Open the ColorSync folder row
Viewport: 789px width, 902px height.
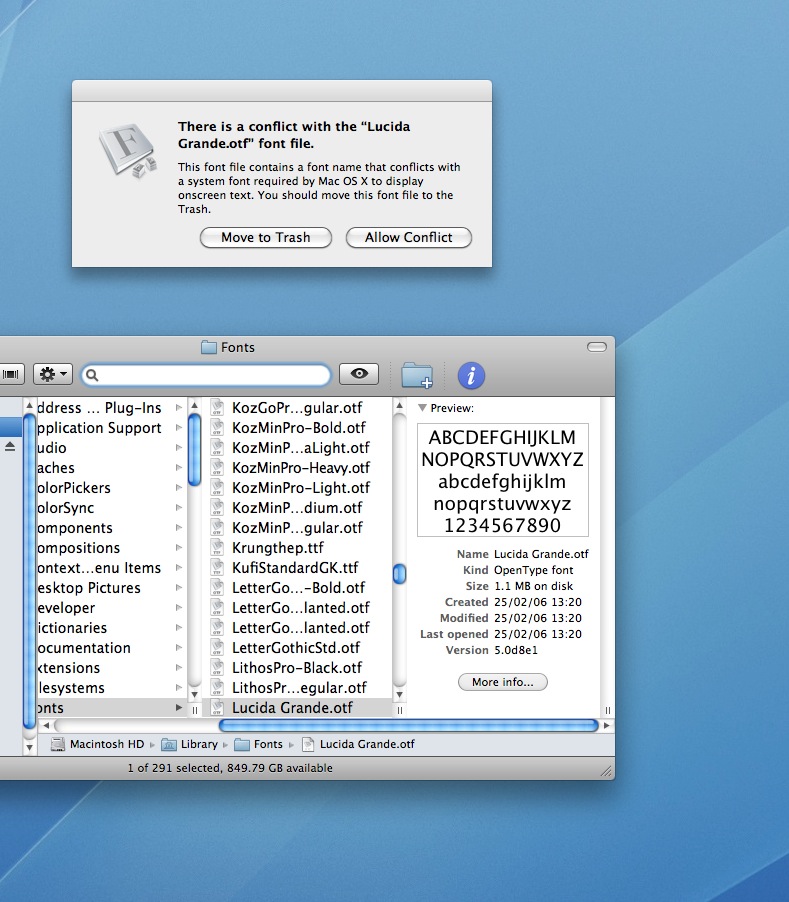[112, 508]
